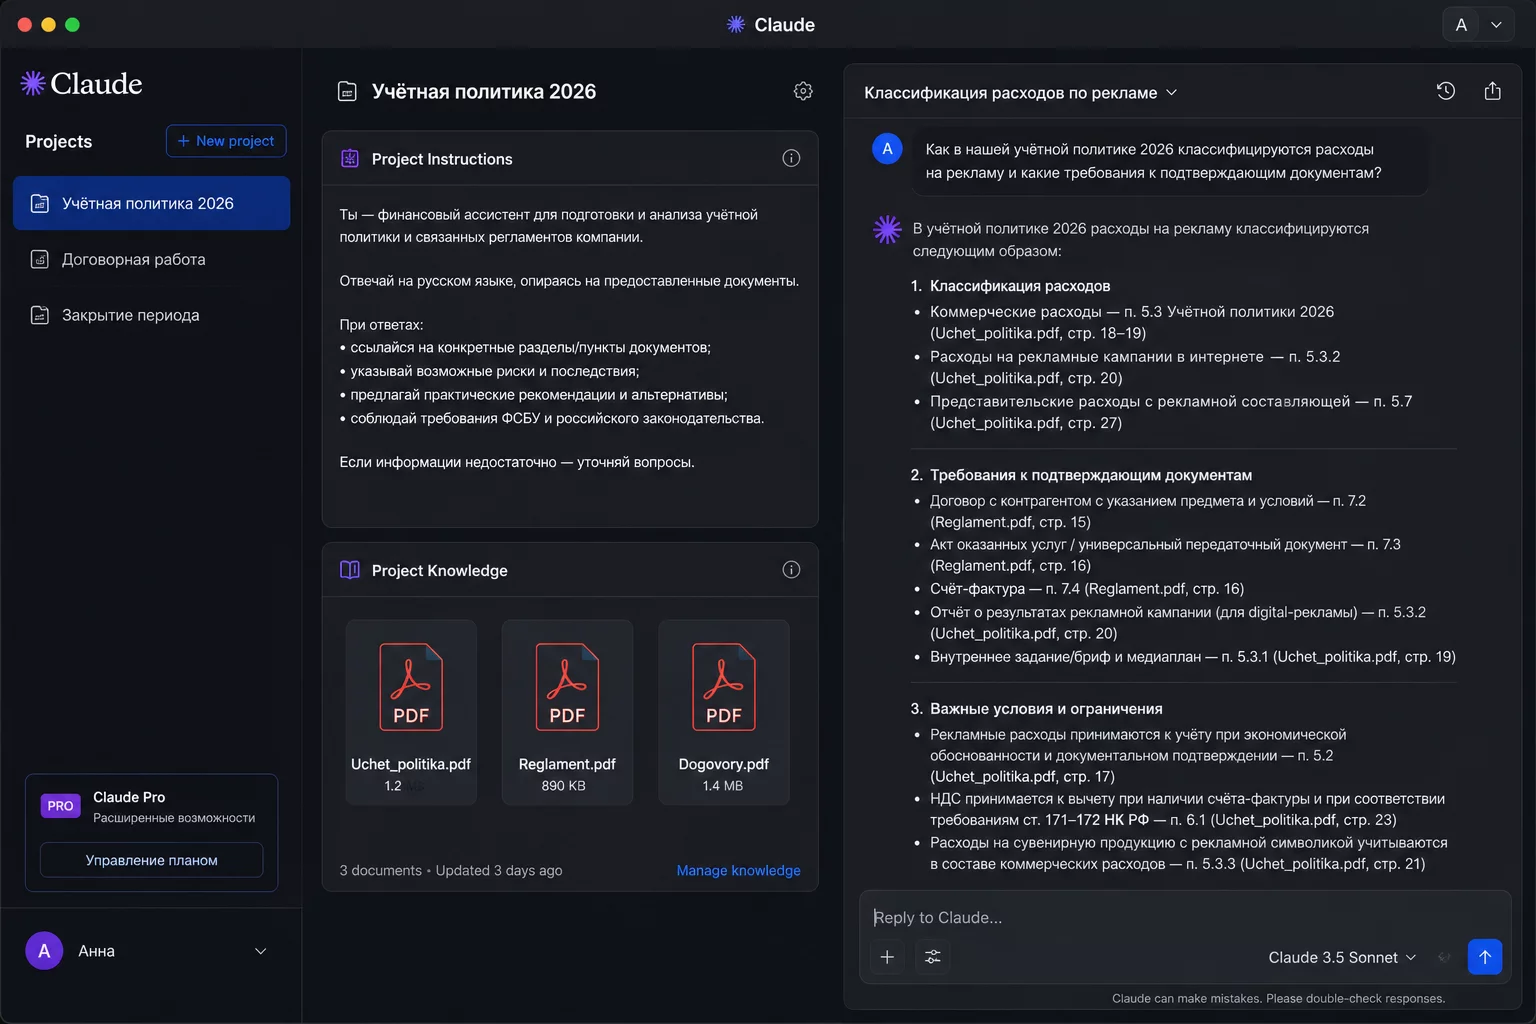The height and width of the screenshot is (1024, 1536).
Task: Select project Договорная работа
Action: [152, 259]
